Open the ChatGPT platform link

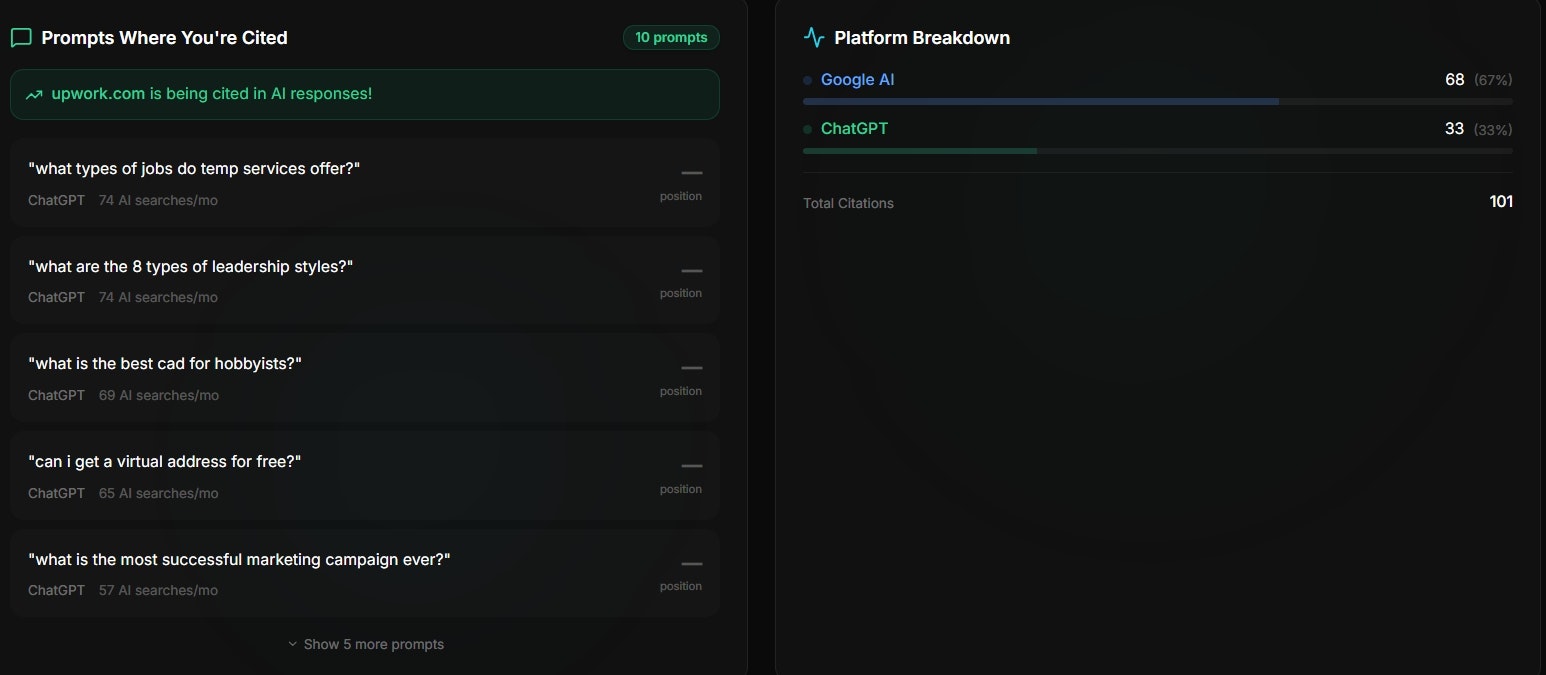(854, 129)
